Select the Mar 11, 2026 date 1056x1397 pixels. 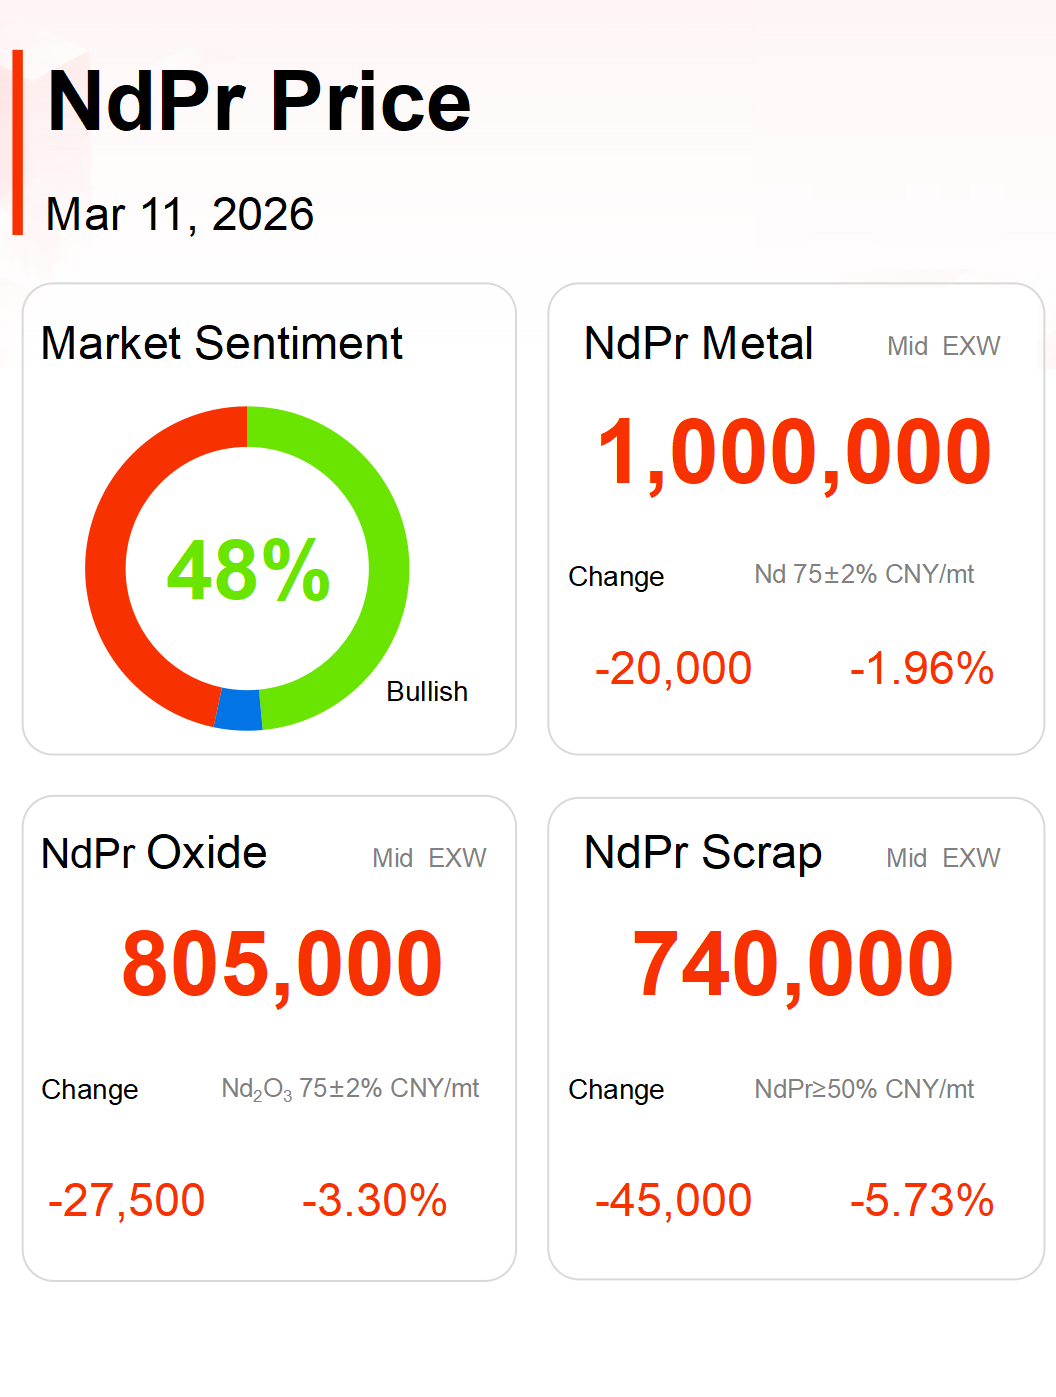coord(180,214)
